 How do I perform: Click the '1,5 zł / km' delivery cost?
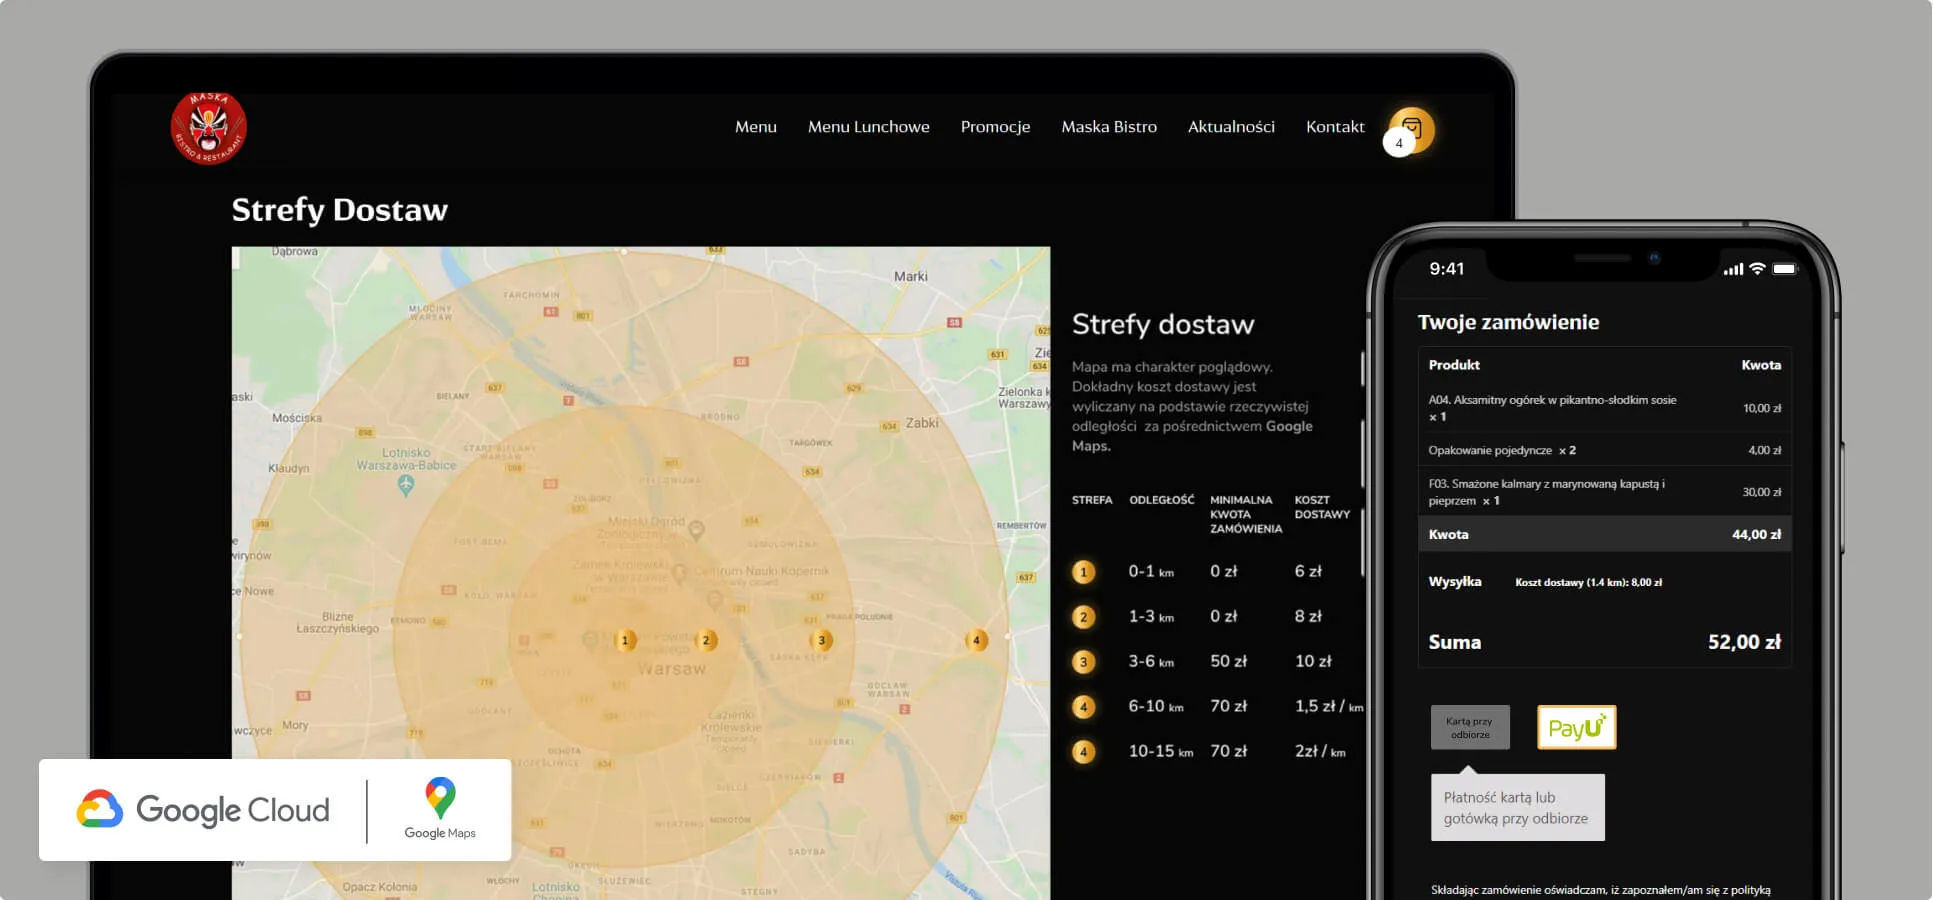[1329, 706]
